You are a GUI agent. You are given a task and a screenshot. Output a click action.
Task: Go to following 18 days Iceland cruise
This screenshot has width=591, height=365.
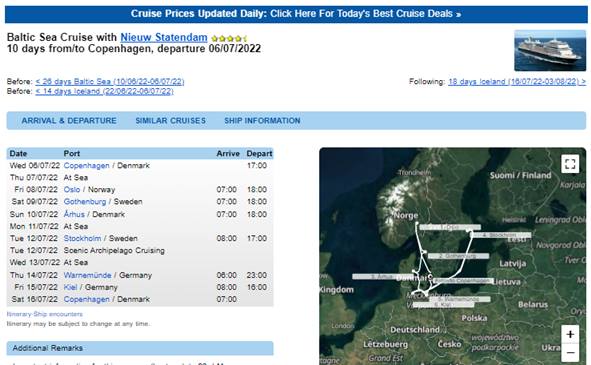pyautogui.click(x=517, y=81)
